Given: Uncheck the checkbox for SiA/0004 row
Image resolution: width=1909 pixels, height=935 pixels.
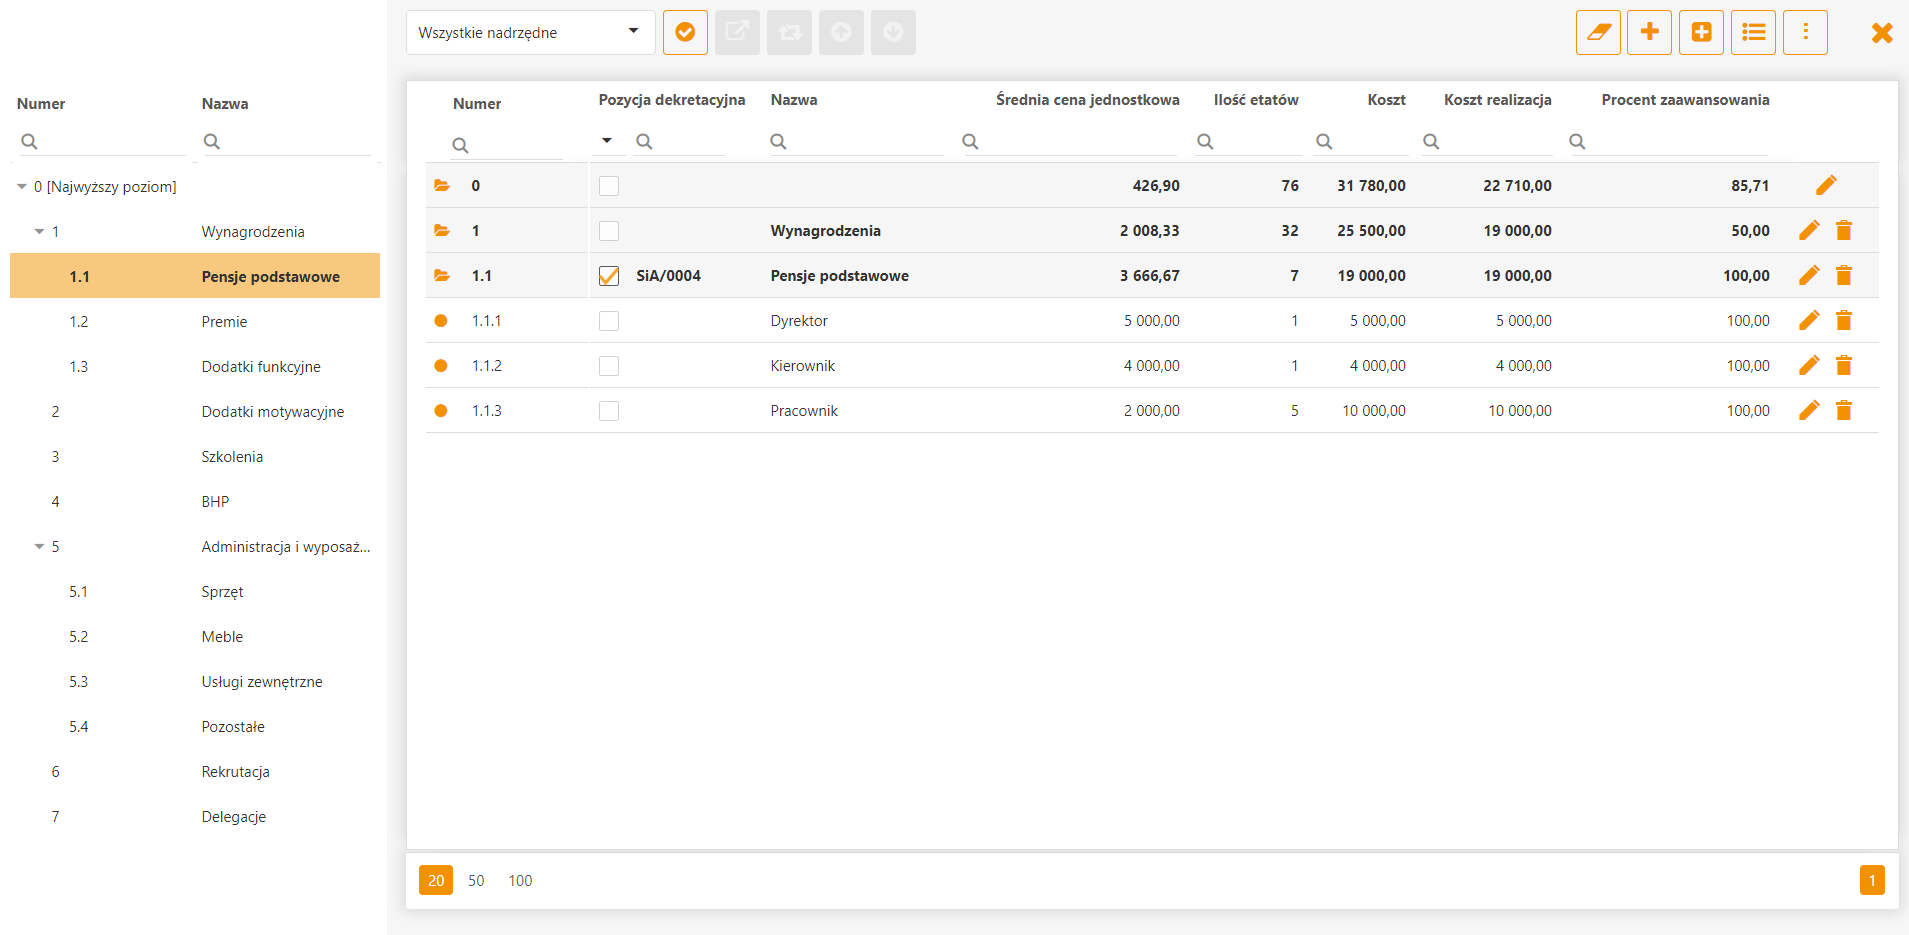Looking at the screenshot, I should point(609,276).
